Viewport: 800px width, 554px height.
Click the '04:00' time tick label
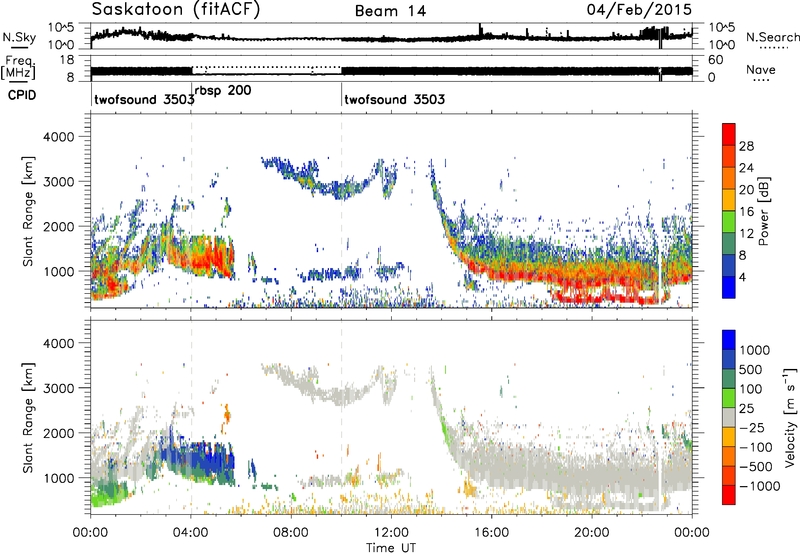pyautogui.click(x=191, y=533)
